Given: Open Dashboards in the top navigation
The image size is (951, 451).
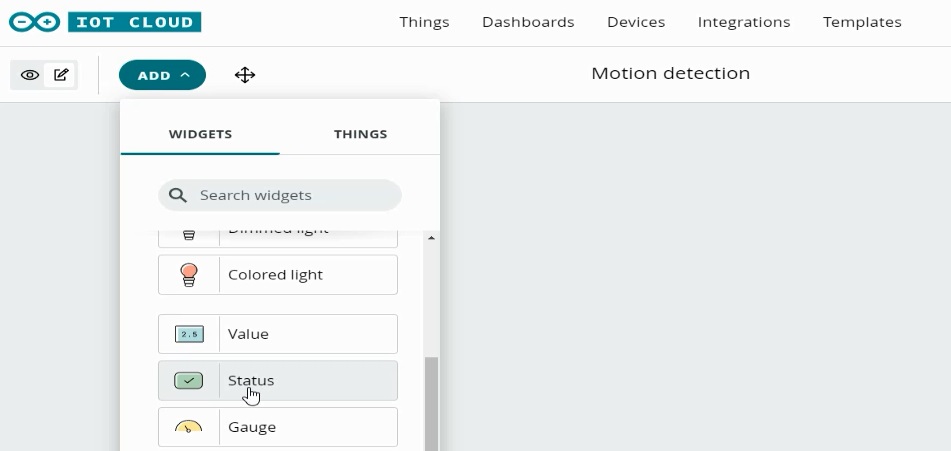Looking at the screenshot, I should tap(528, 22).
